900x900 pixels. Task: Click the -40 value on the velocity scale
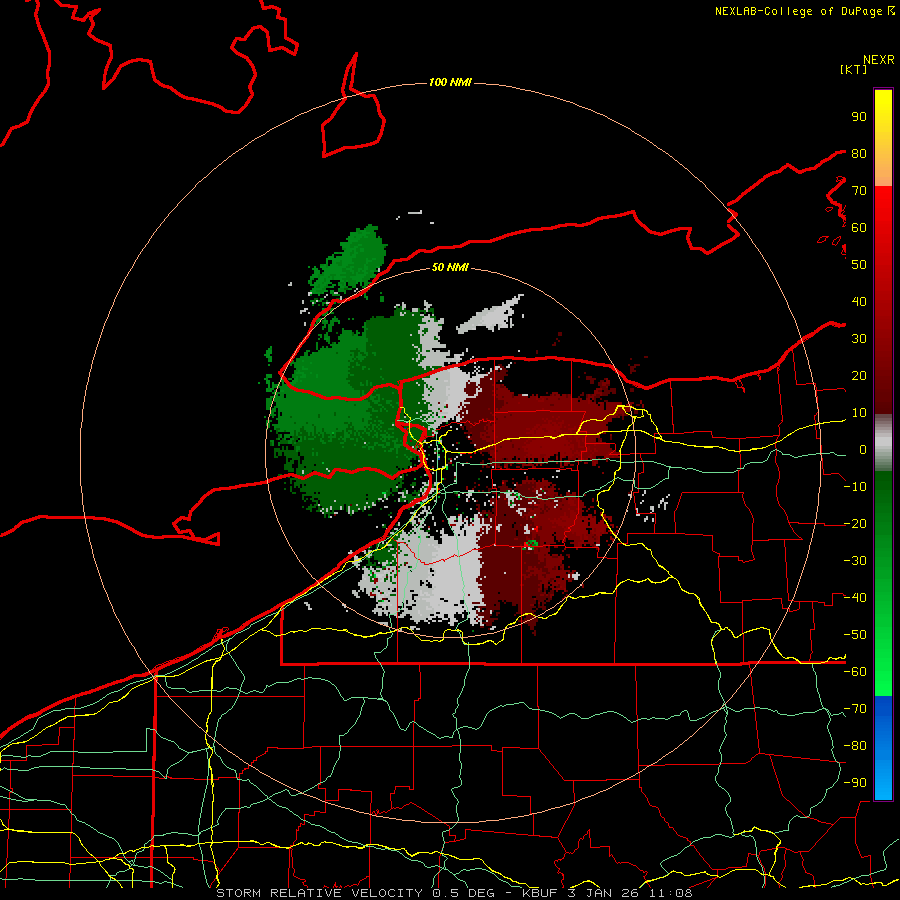pyautogui.click(x=855, y=598)
